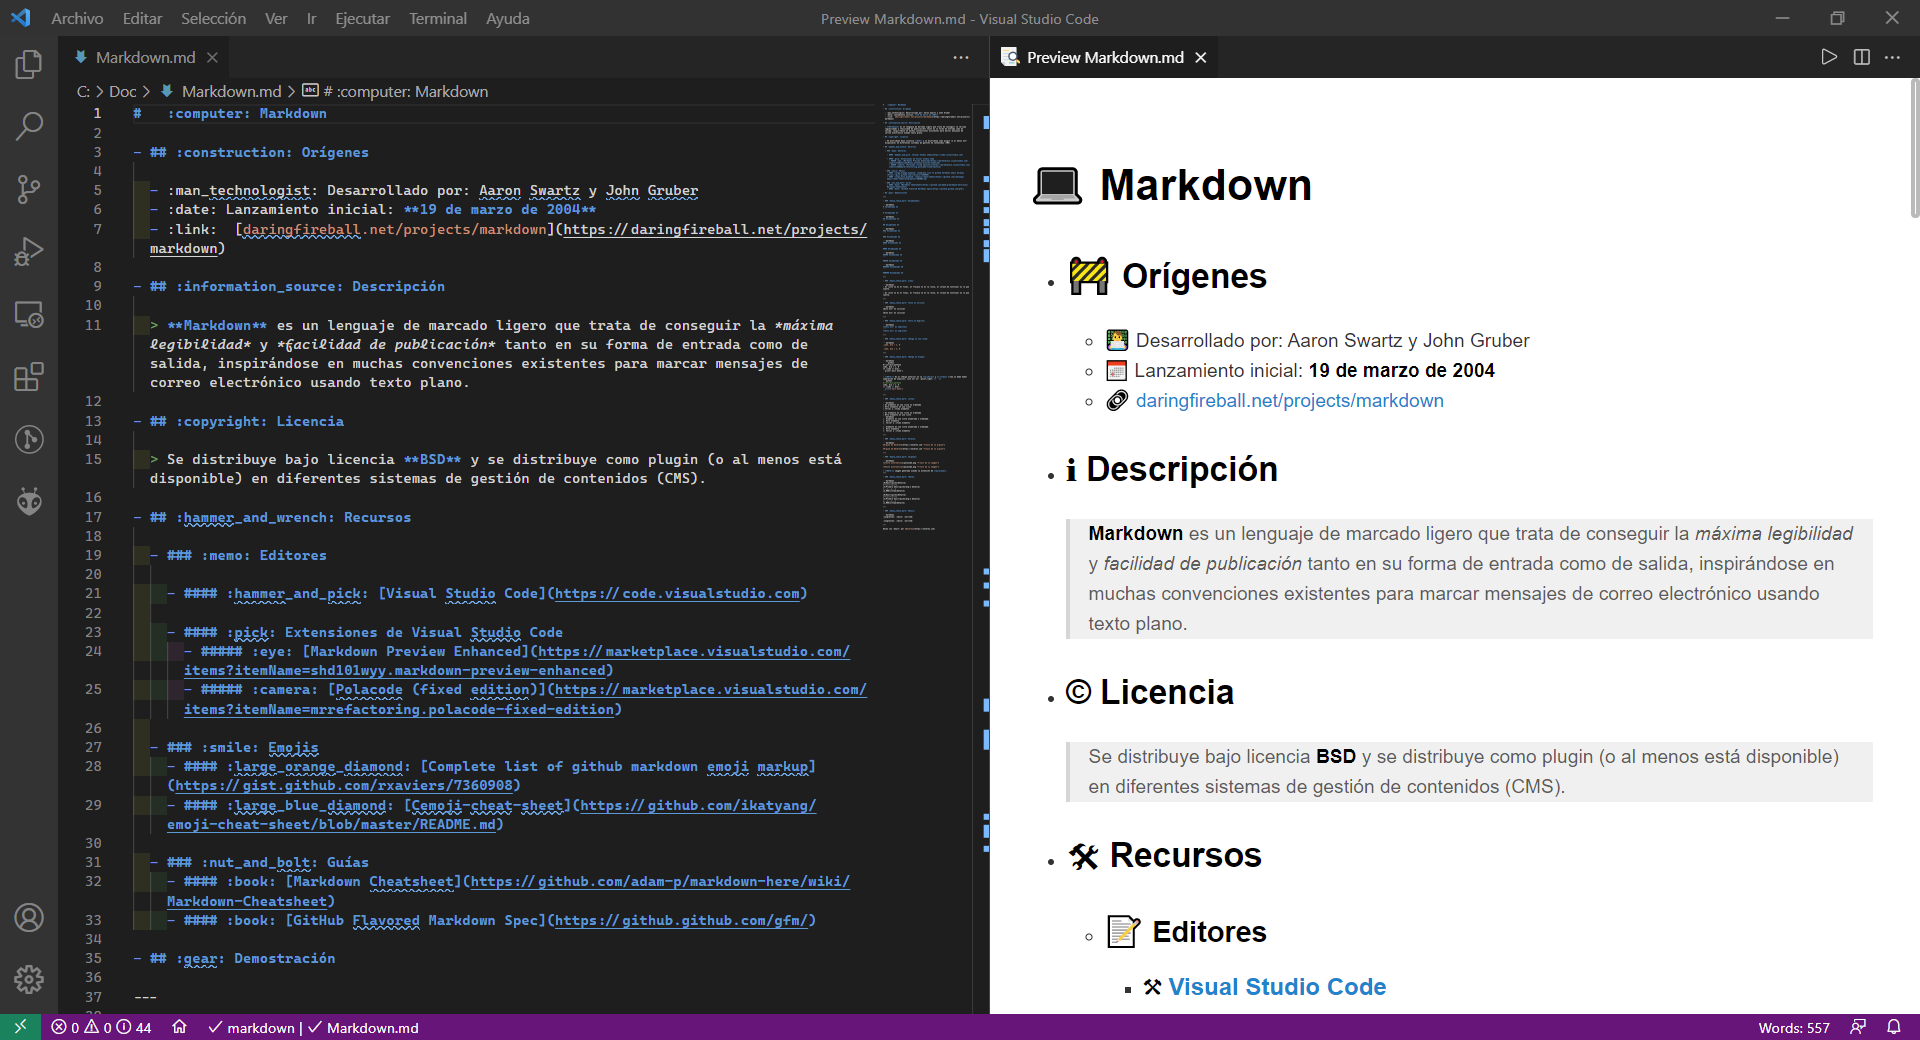Image resolution: width=1920 pixels, height=1040 pixels.
Task: Open the Search icon
Action: pyautogui.click(x=28, y=126)
